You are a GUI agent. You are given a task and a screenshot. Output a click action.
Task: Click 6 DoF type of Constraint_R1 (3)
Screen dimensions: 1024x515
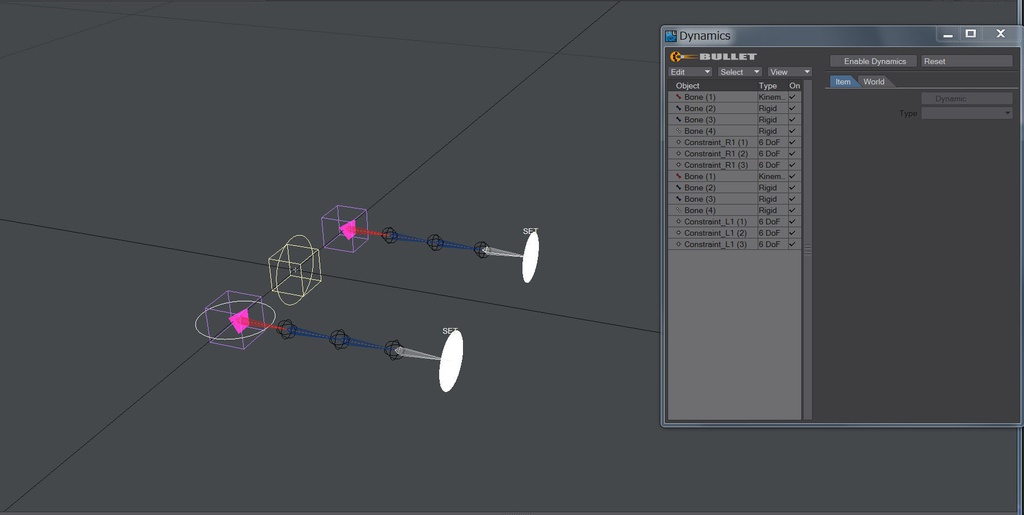point(769,165)
